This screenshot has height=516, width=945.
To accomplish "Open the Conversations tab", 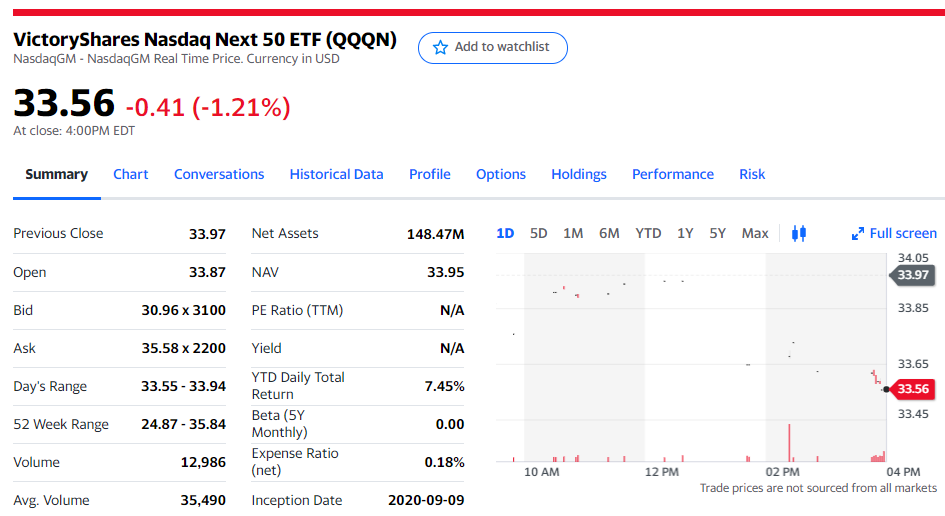I will click(x=219, y=174).
